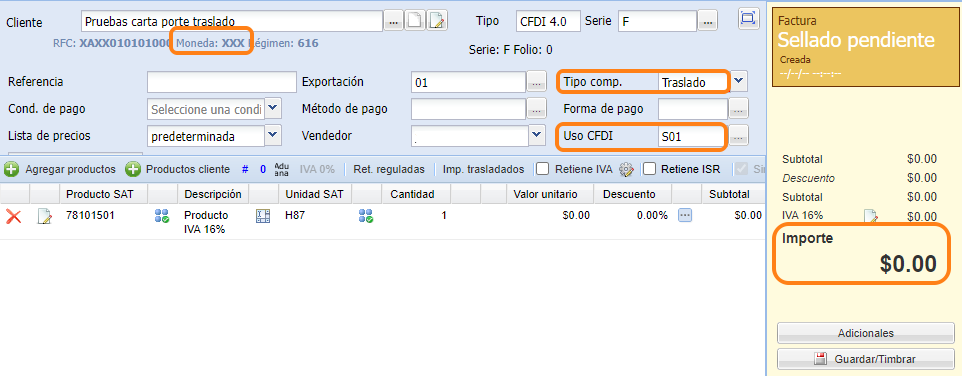Click the Serie field containing F

[x=657, y=21]
